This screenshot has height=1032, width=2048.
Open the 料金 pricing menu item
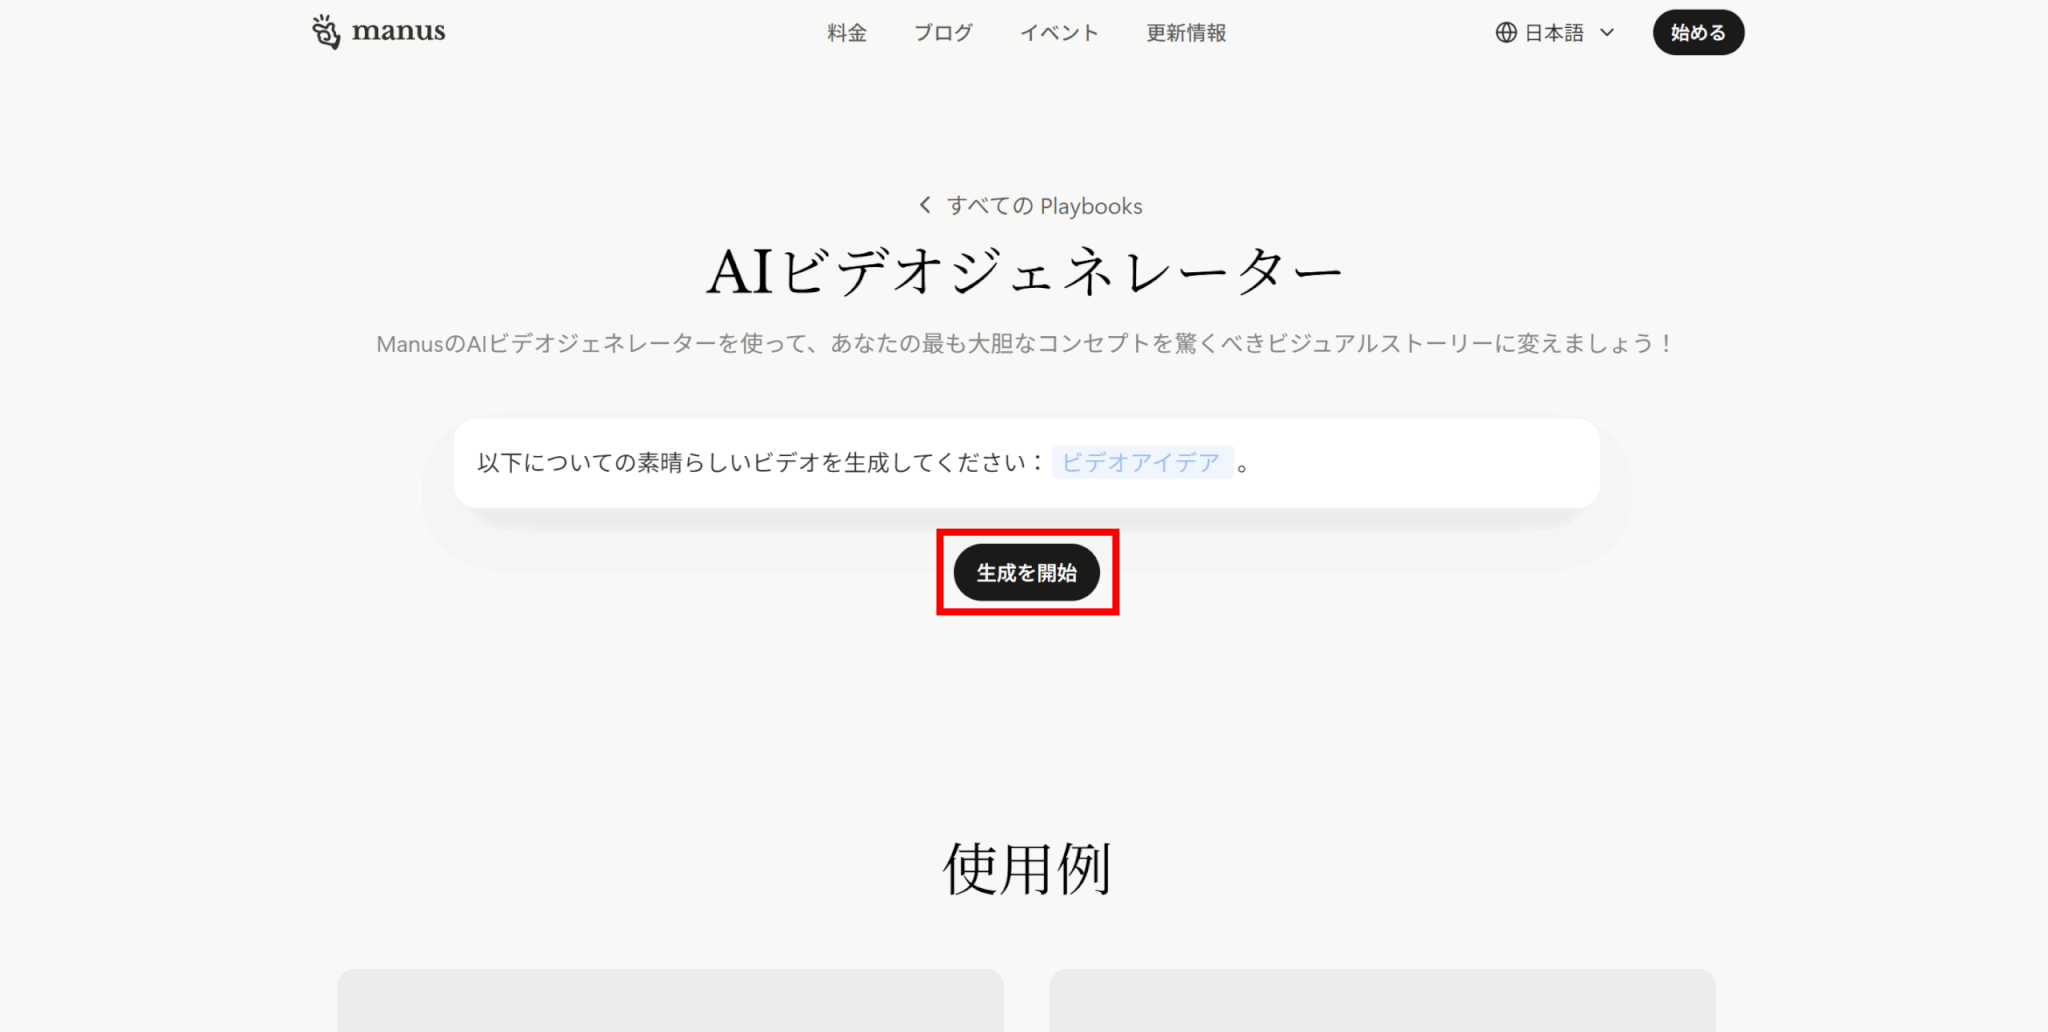[x=847, y=33]
